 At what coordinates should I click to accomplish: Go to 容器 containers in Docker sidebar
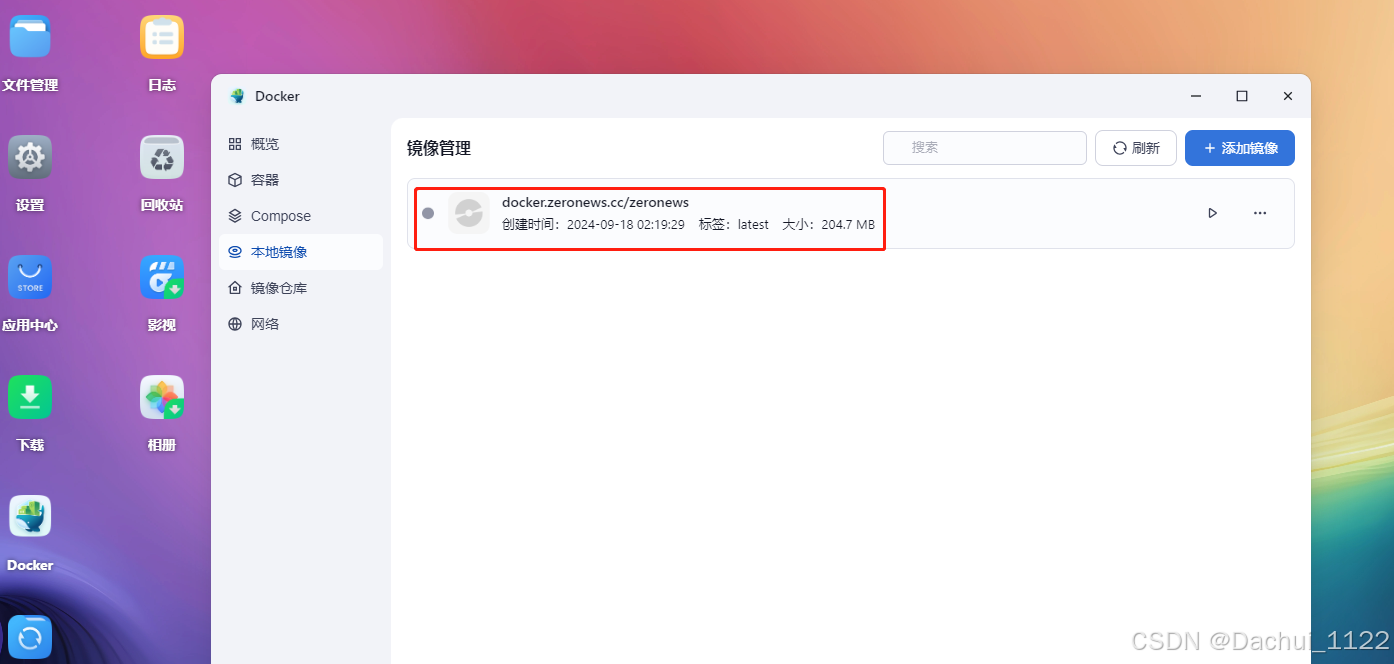[300, 180]
